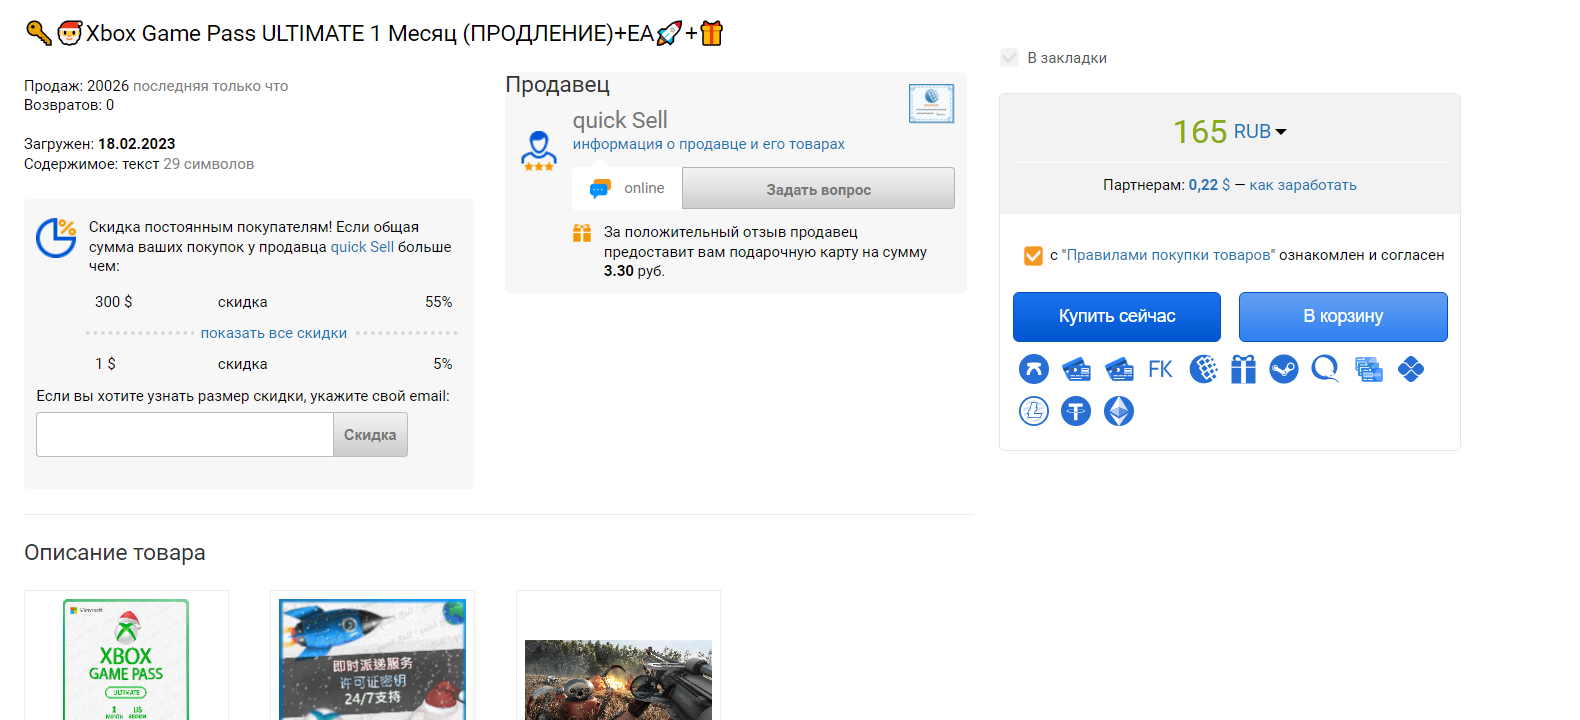Viewport: 1580px width, 720px height.
Task: Pick the FK payment method
Action: [x=1161, y=369]
